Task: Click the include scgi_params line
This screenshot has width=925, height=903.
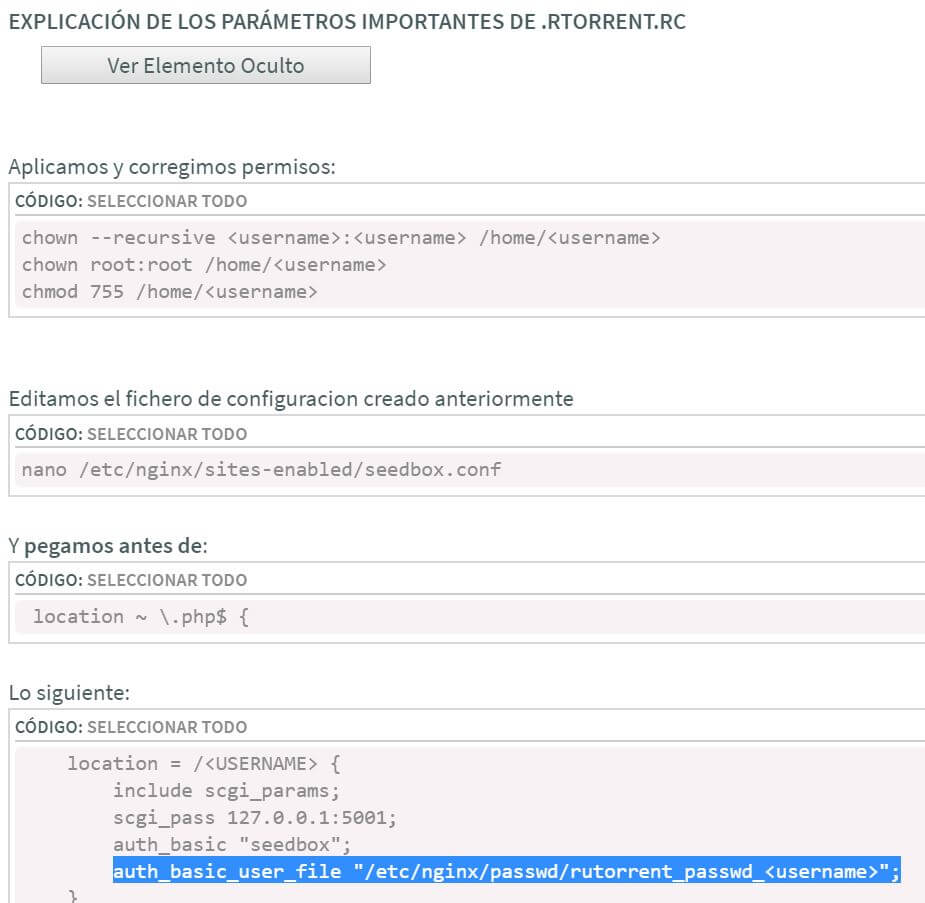Action: click(x=227, y=791)
